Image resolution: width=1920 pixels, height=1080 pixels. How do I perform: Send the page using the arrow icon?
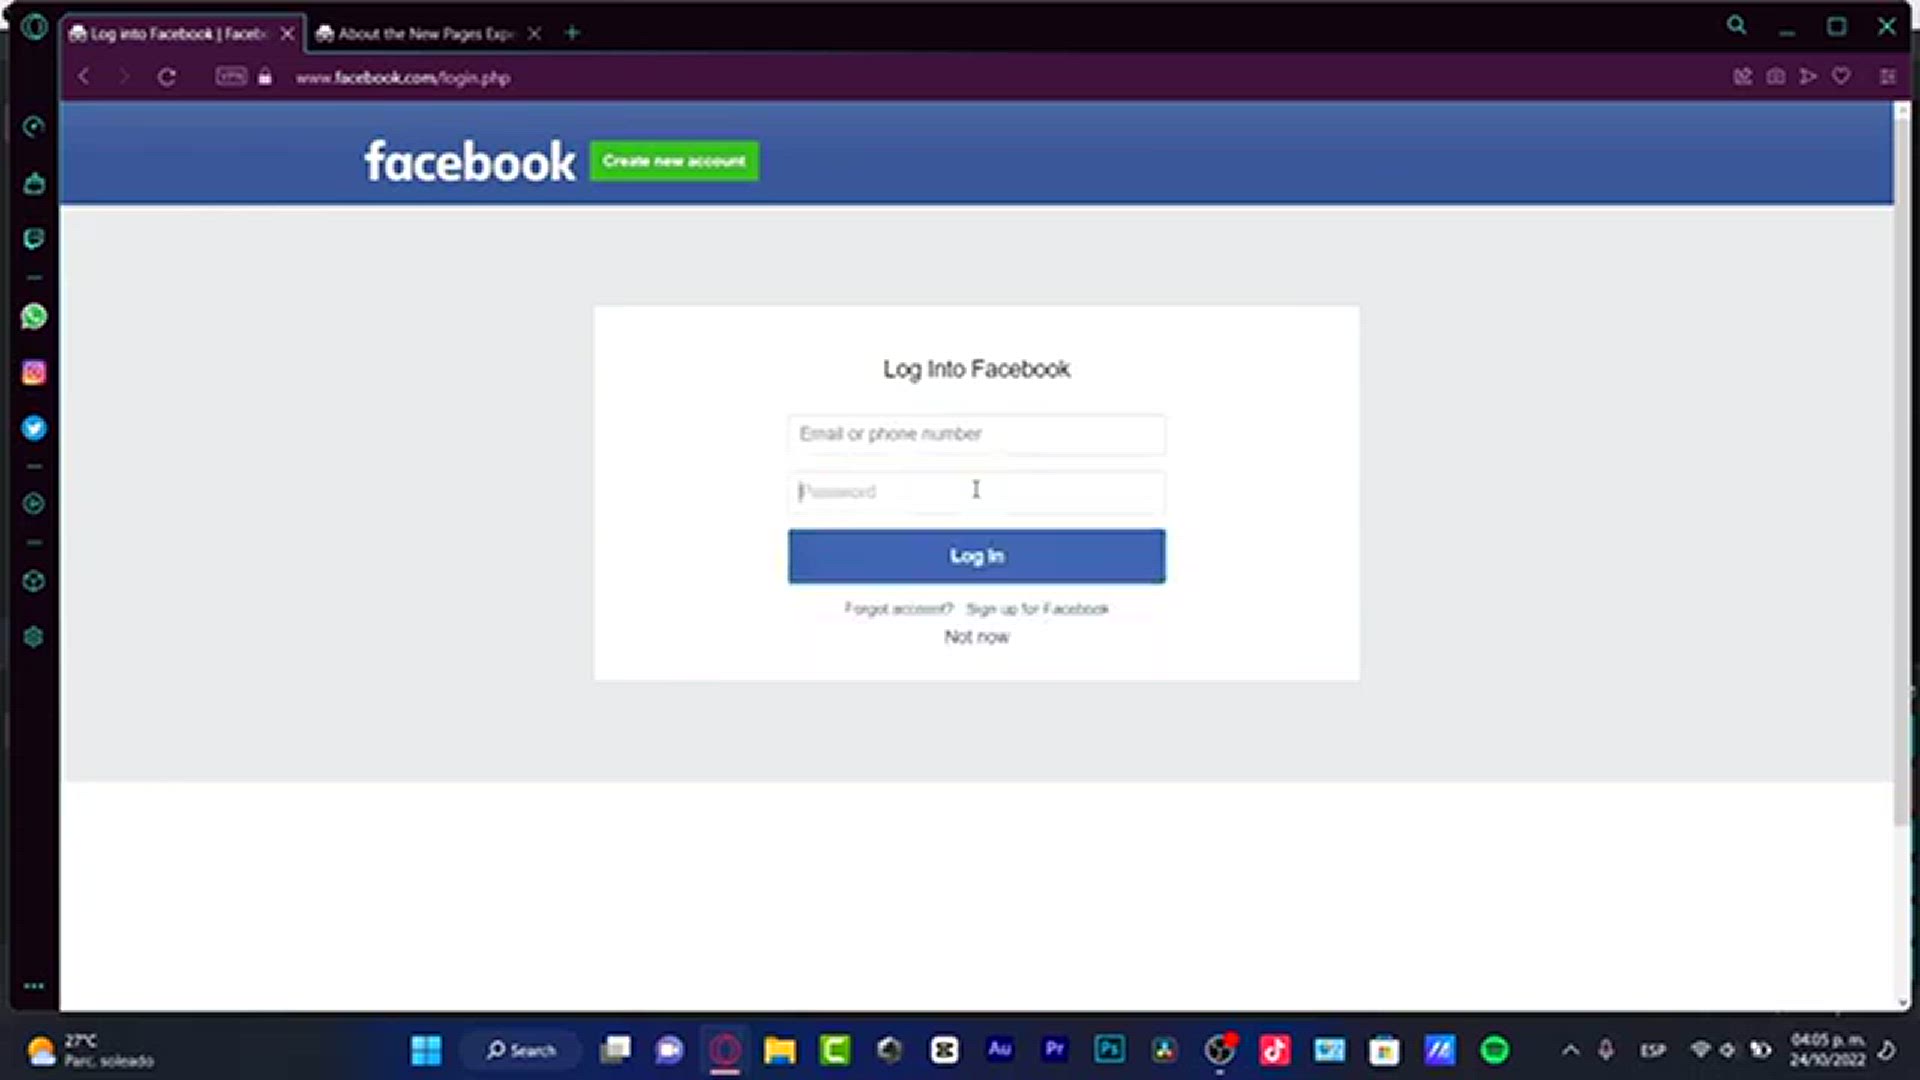(1808, 76)
